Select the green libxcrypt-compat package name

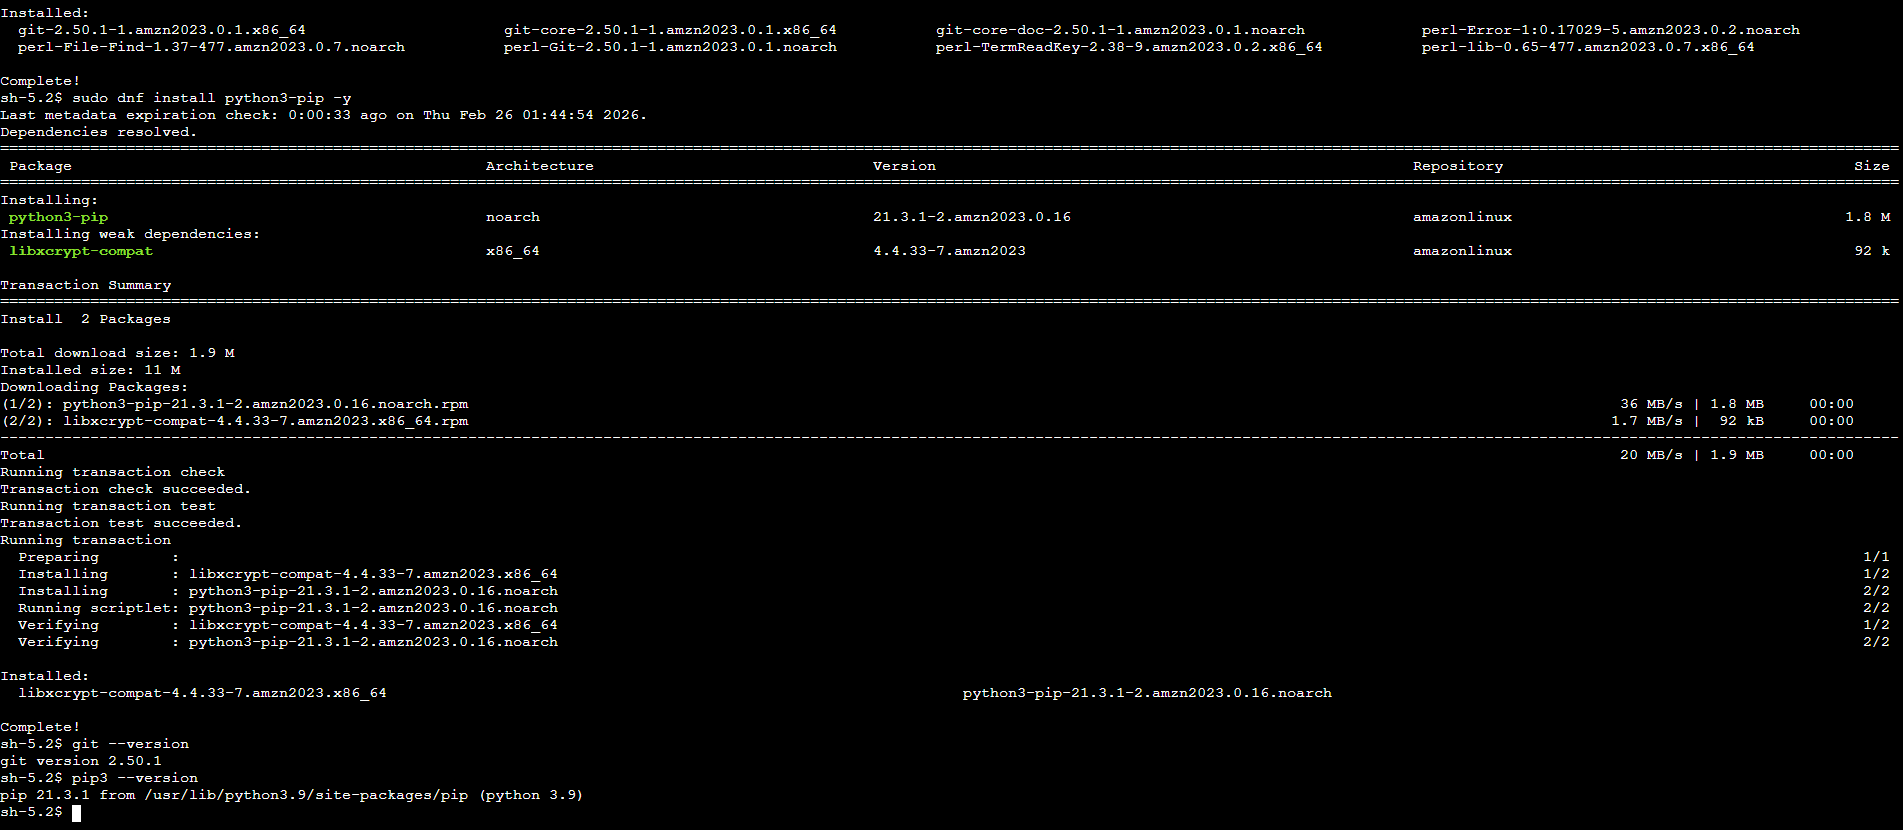pos(81,251)
